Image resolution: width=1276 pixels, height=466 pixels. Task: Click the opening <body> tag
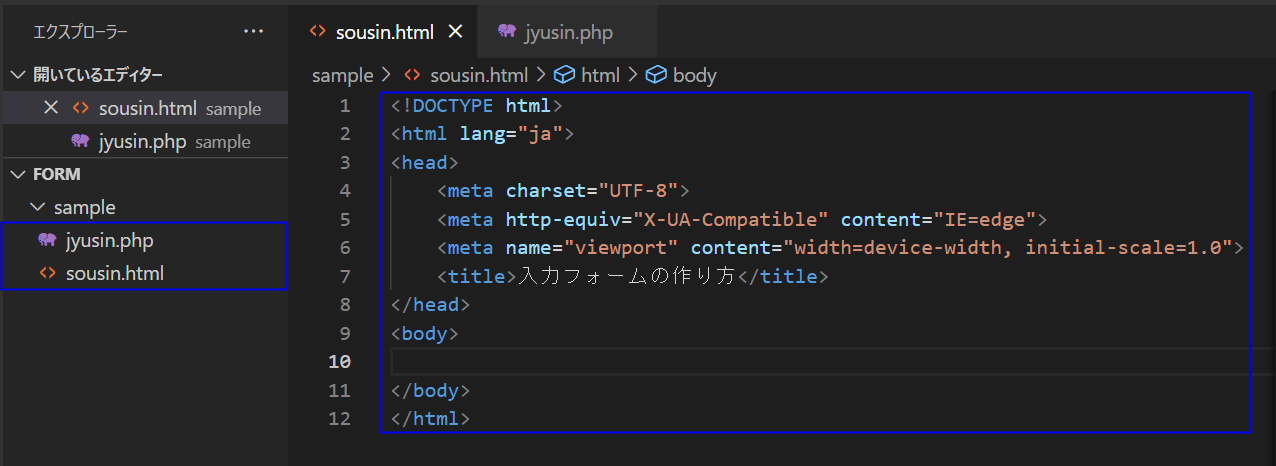pyautogui.click(x=425, y=333)
